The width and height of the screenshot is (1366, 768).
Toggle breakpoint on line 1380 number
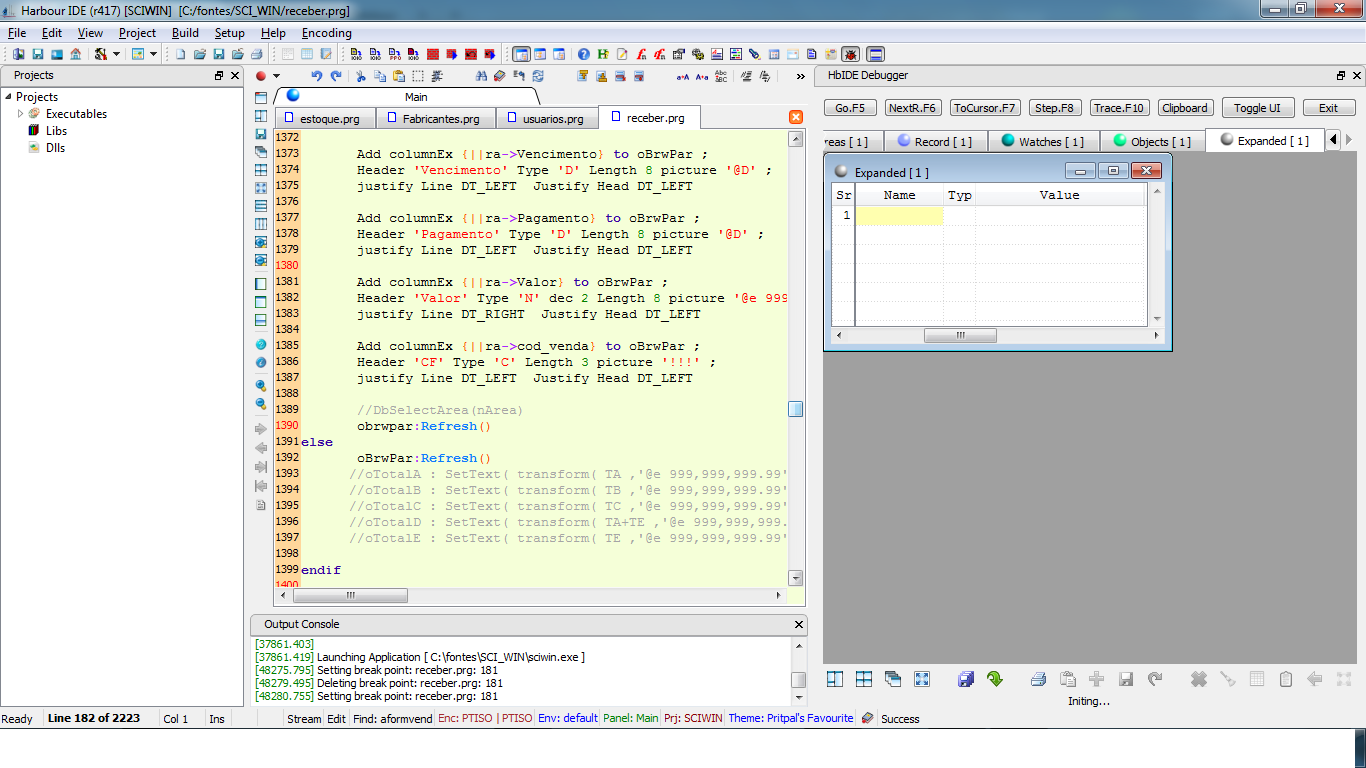coord(287,266)
